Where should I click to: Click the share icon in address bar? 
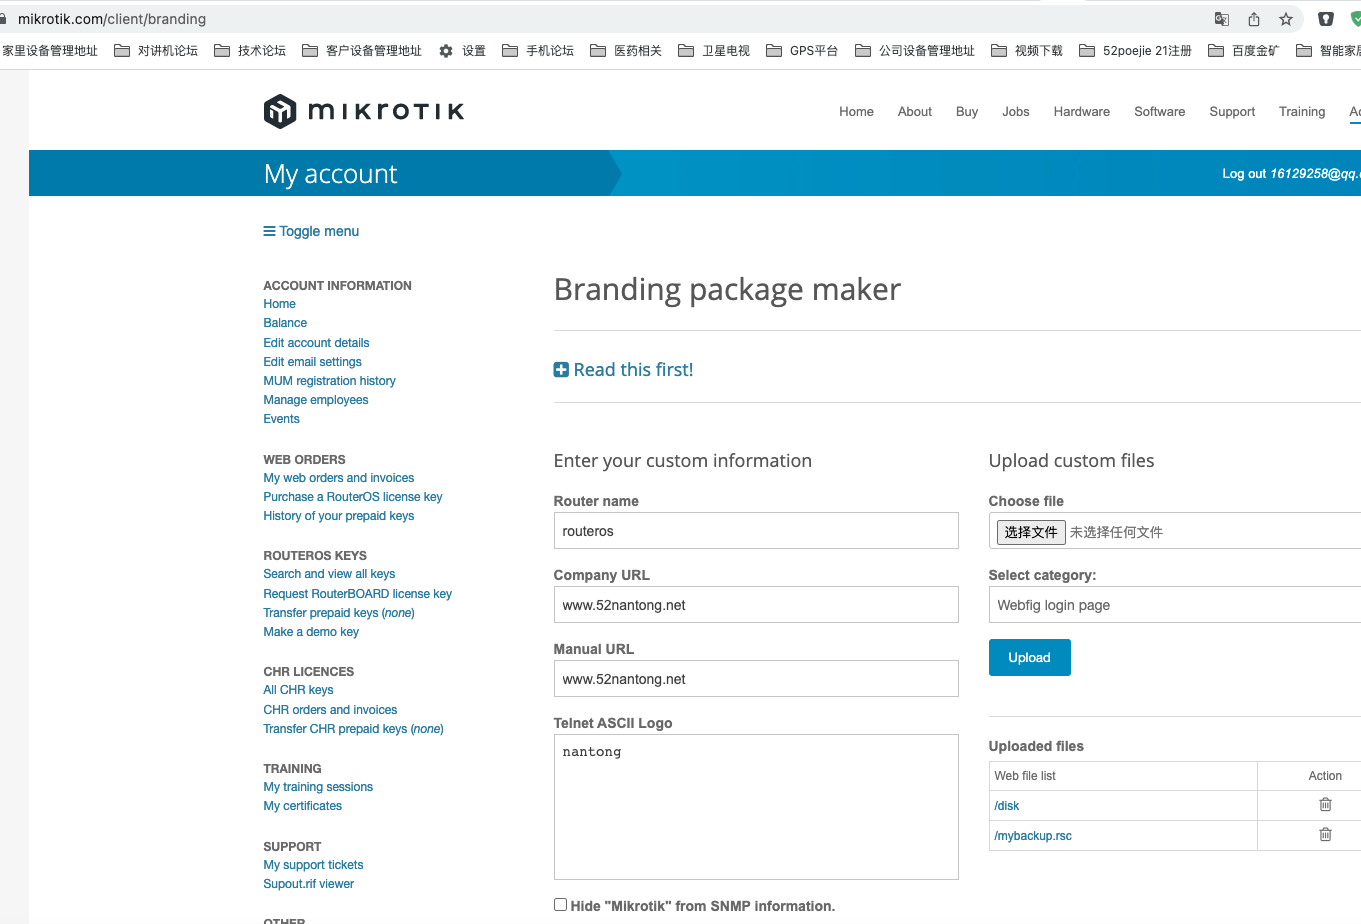(x=1254, y=19)
